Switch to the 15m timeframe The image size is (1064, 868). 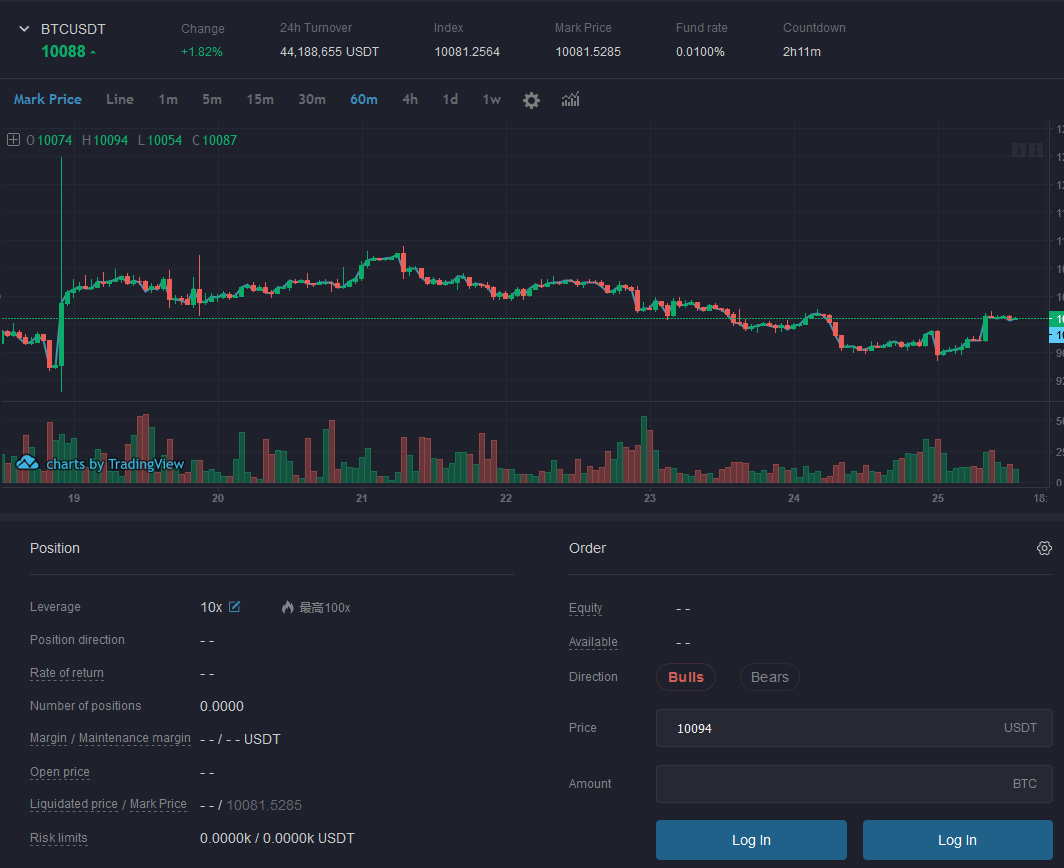coord(260,99)
